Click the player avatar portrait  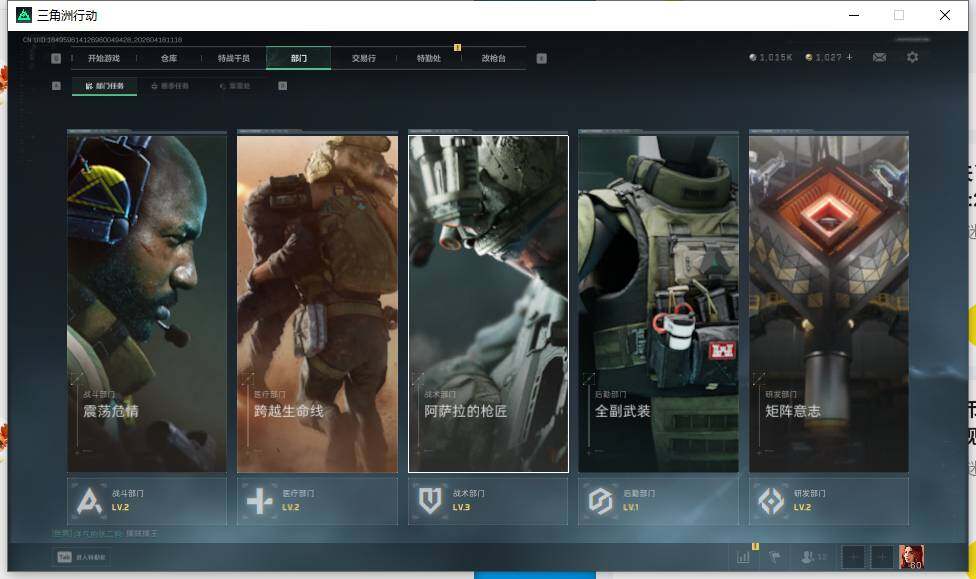(910, 557)
